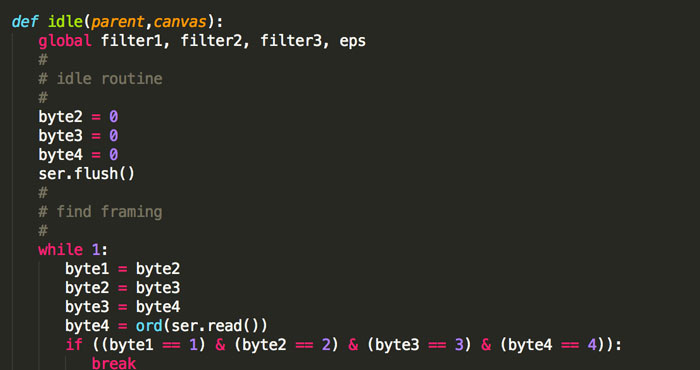Screen dimensions: 700x370
Task: Click the filter2 variable in the global statement
Action: [x=211, y=41]
